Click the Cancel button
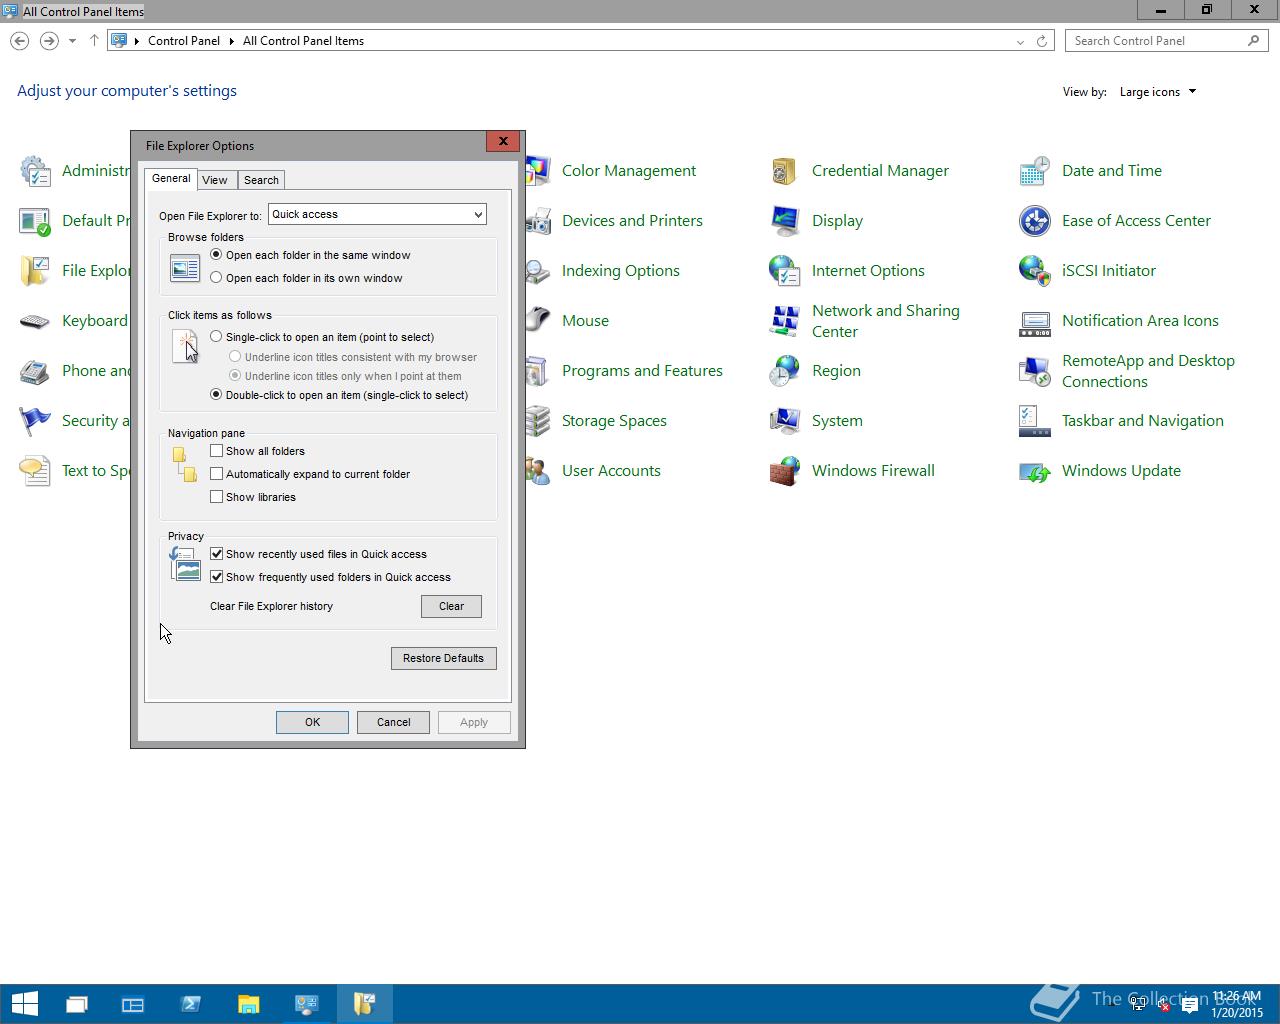 tap(393, 722)
